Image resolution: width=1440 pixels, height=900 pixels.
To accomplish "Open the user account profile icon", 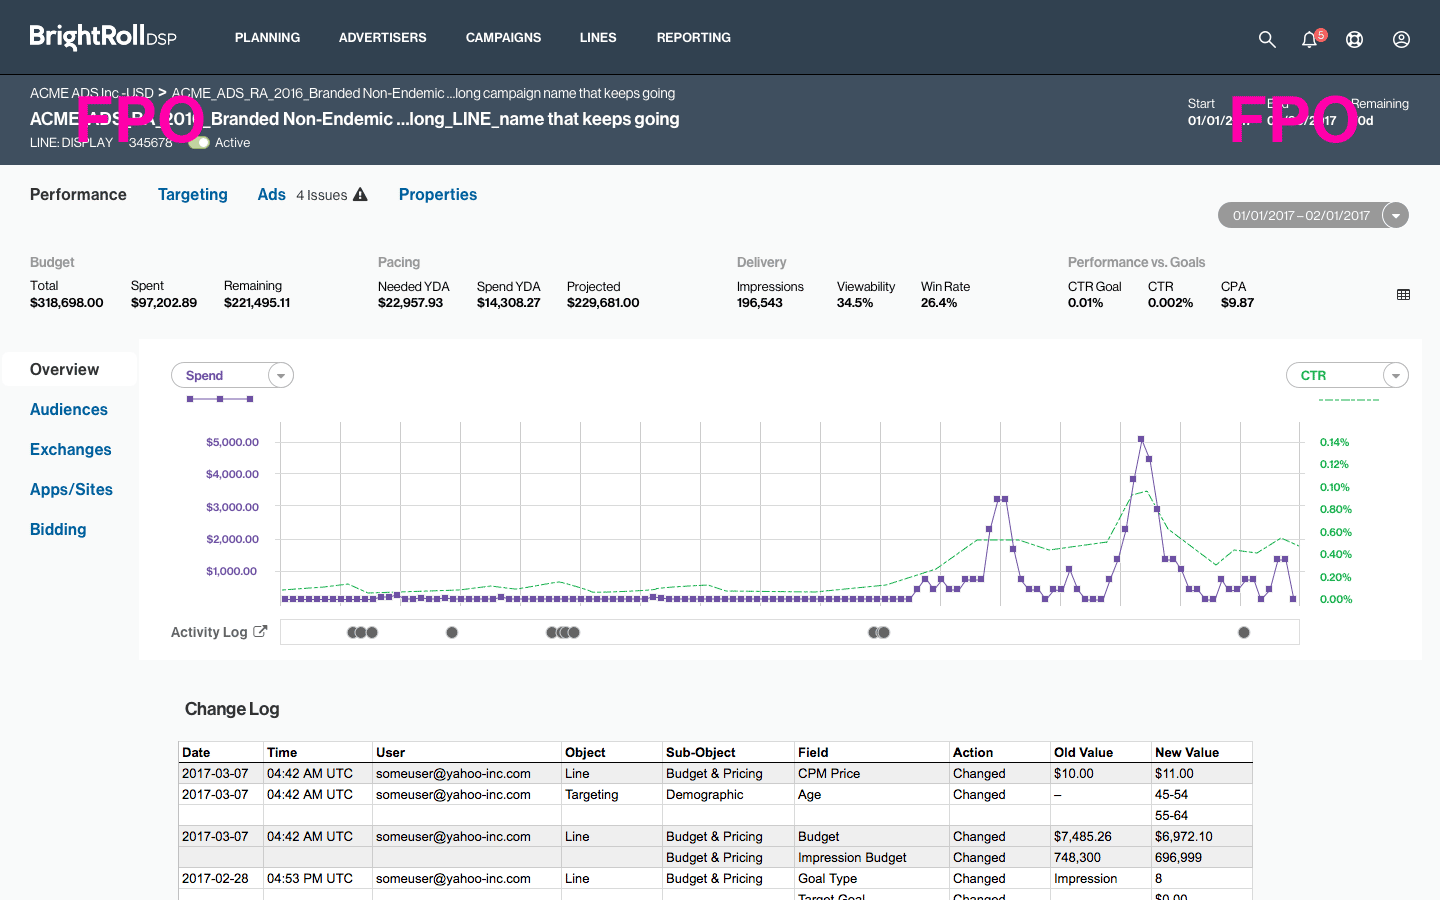I will [1401, 39].
